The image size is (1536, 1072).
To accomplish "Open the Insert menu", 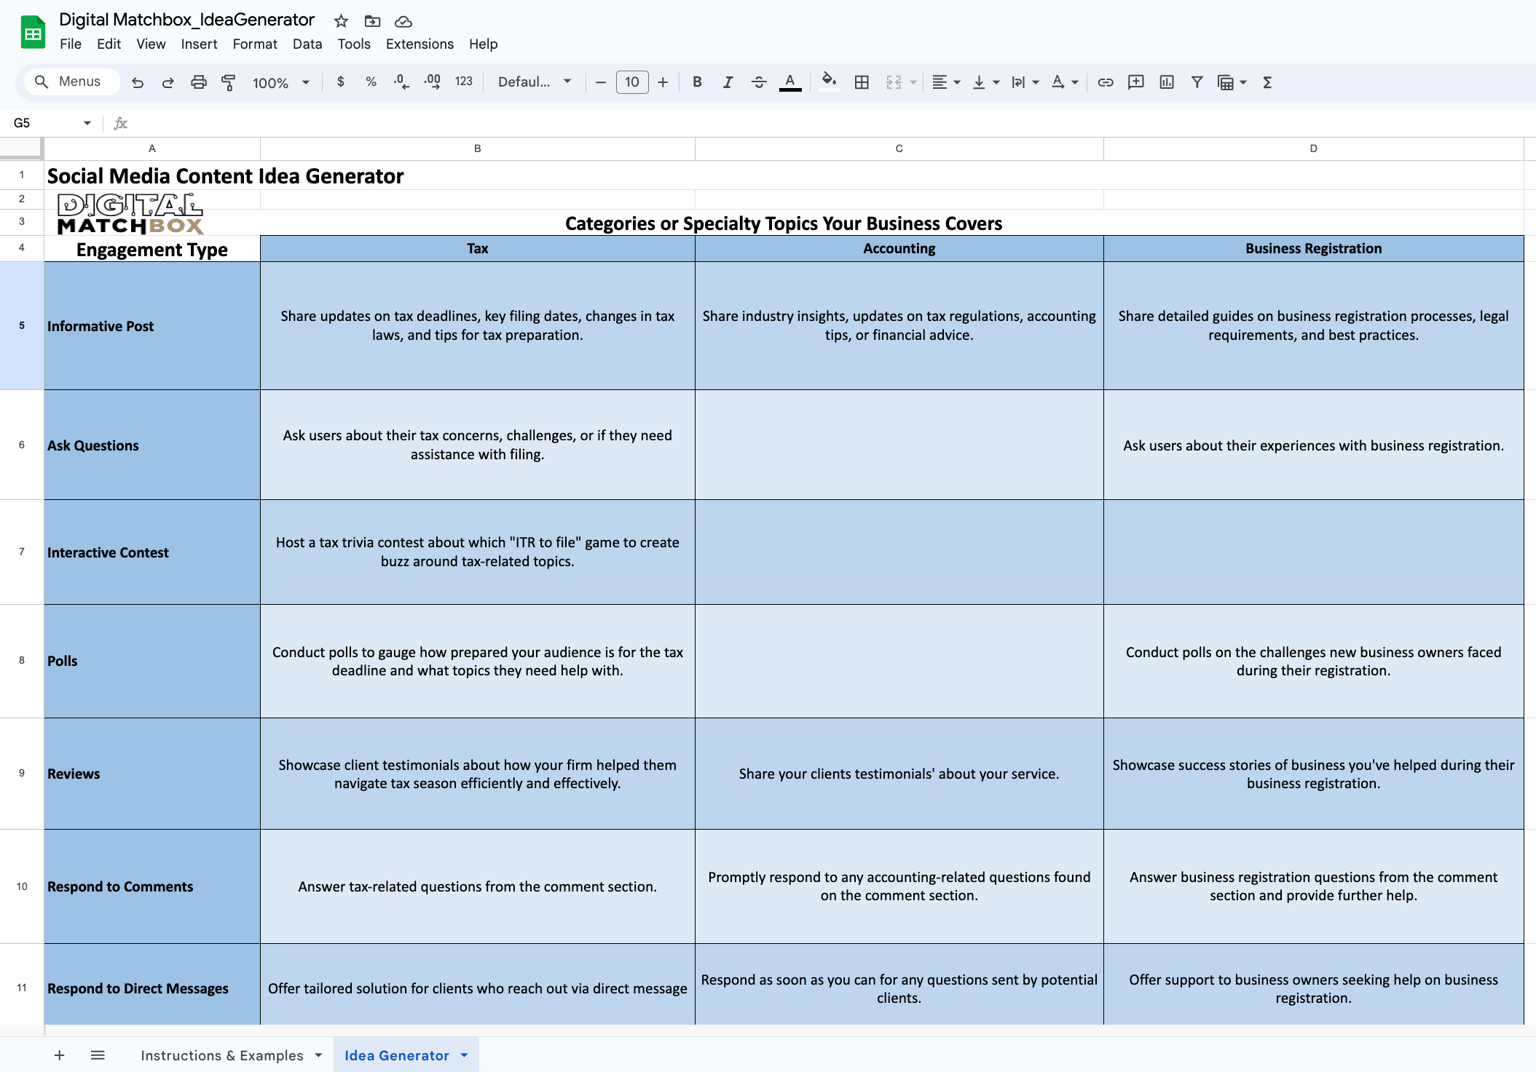I will pyautogui.click(x=199, y=44).
